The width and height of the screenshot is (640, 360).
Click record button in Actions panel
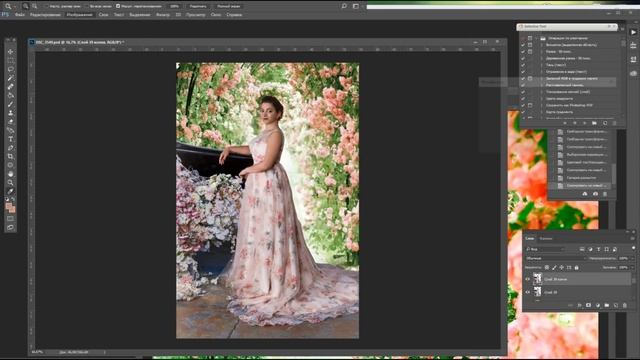pos(575,123)
